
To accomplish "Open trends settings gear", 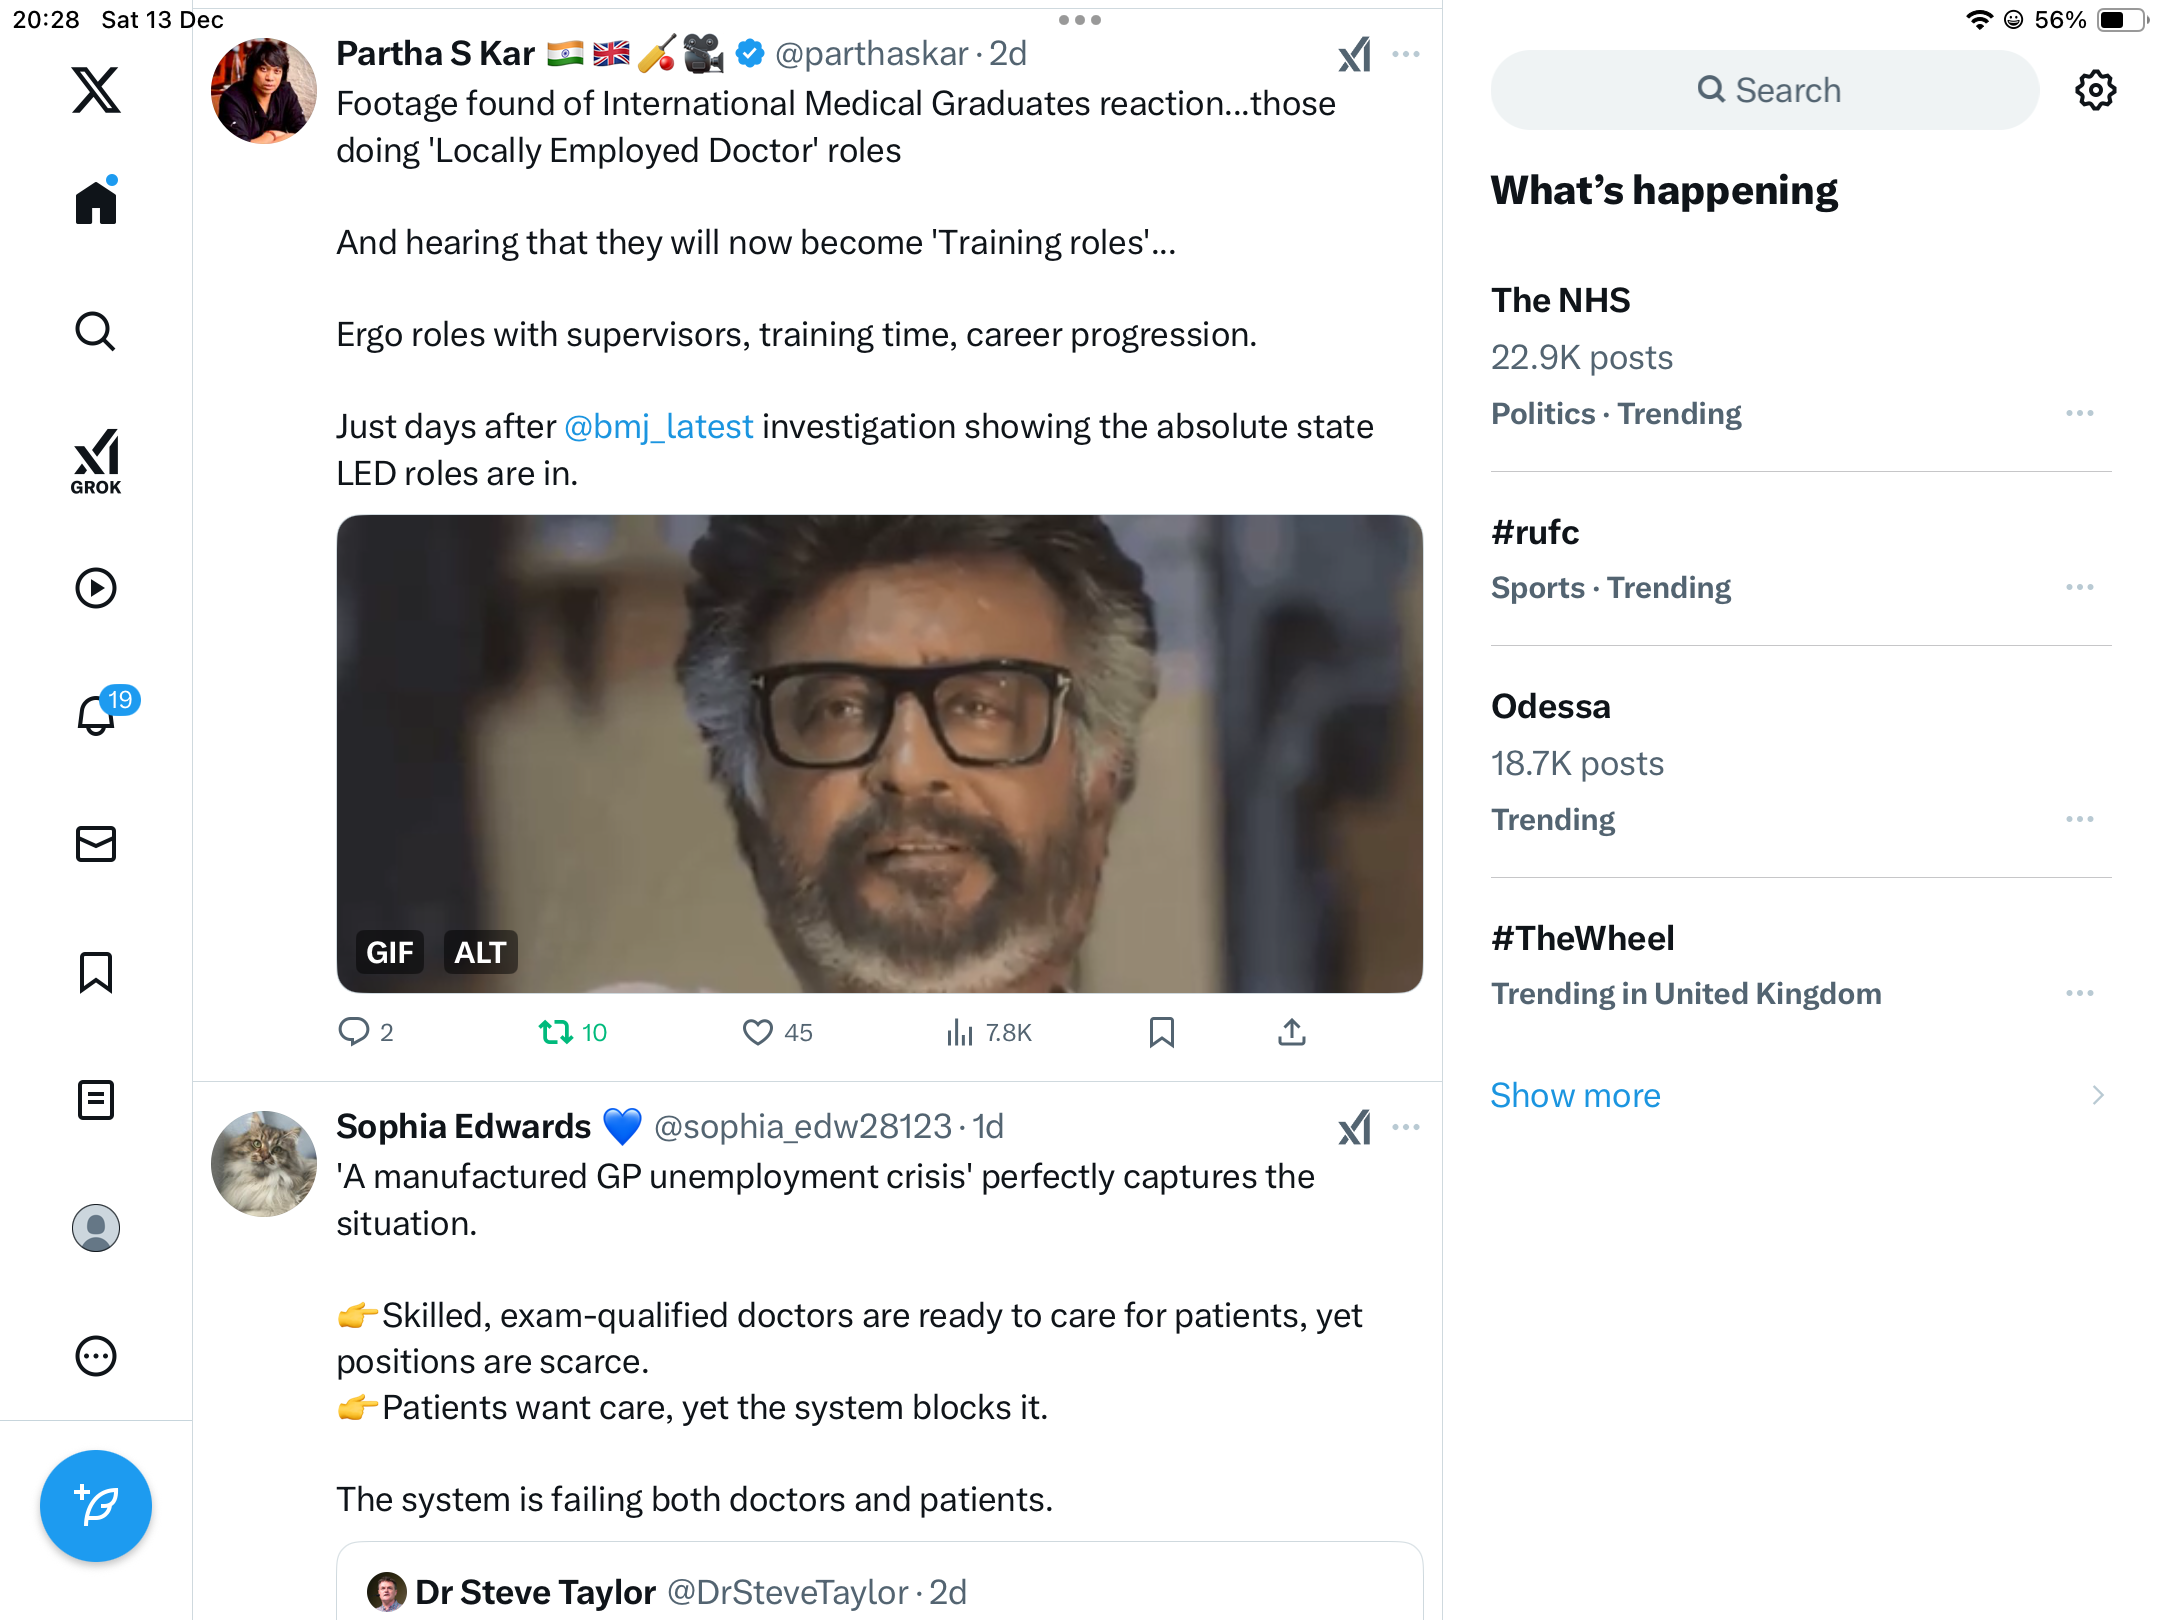I will [x=2095, y=90].
